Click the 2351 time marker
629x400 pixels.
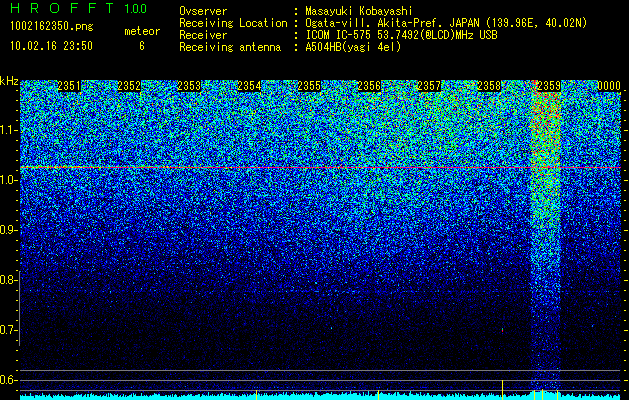click(69, 86)
